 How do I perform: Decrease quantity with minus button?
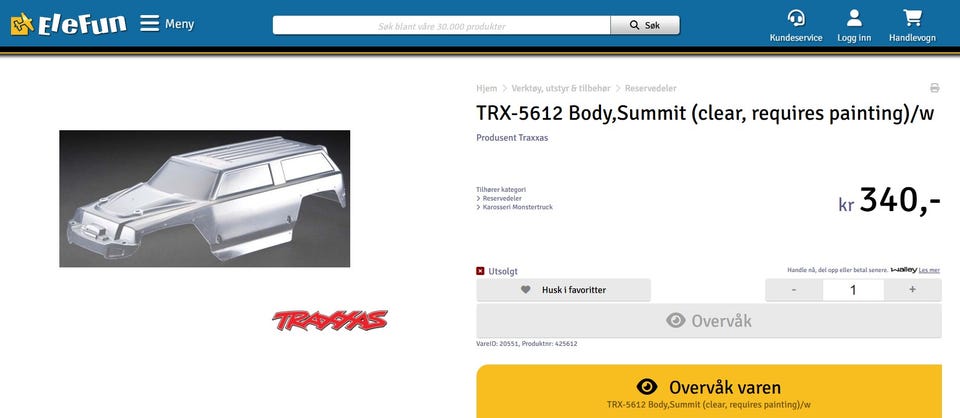[794, 289]
